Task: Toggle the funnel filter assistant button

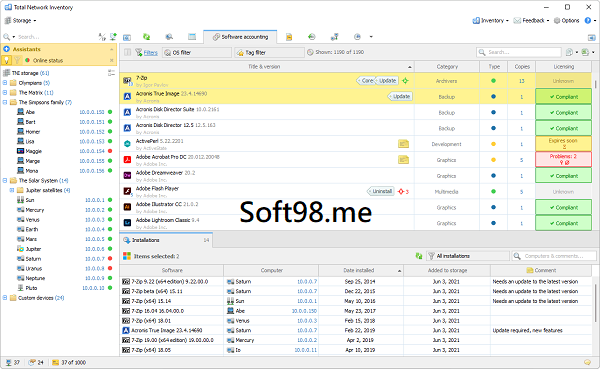Action: tap(17, 60)
